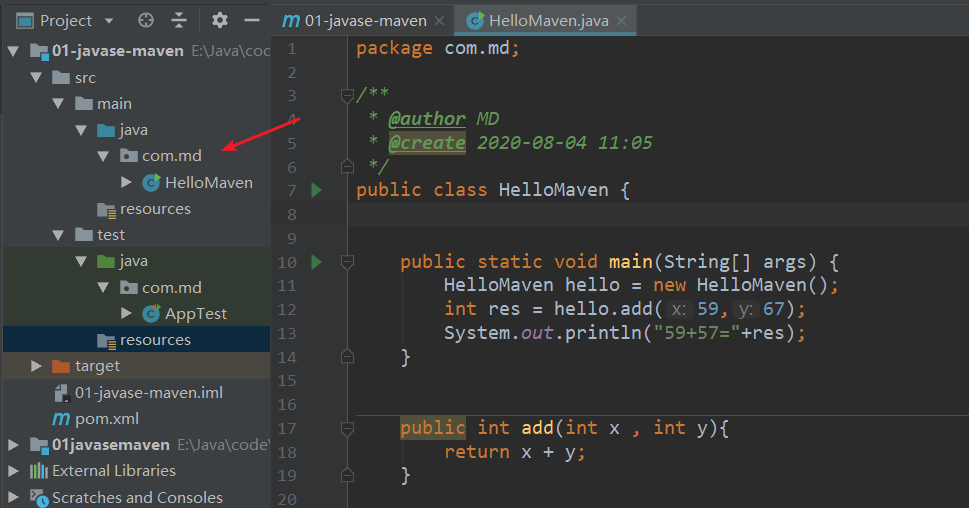Expand the External Libraries node

coord(14,471)
